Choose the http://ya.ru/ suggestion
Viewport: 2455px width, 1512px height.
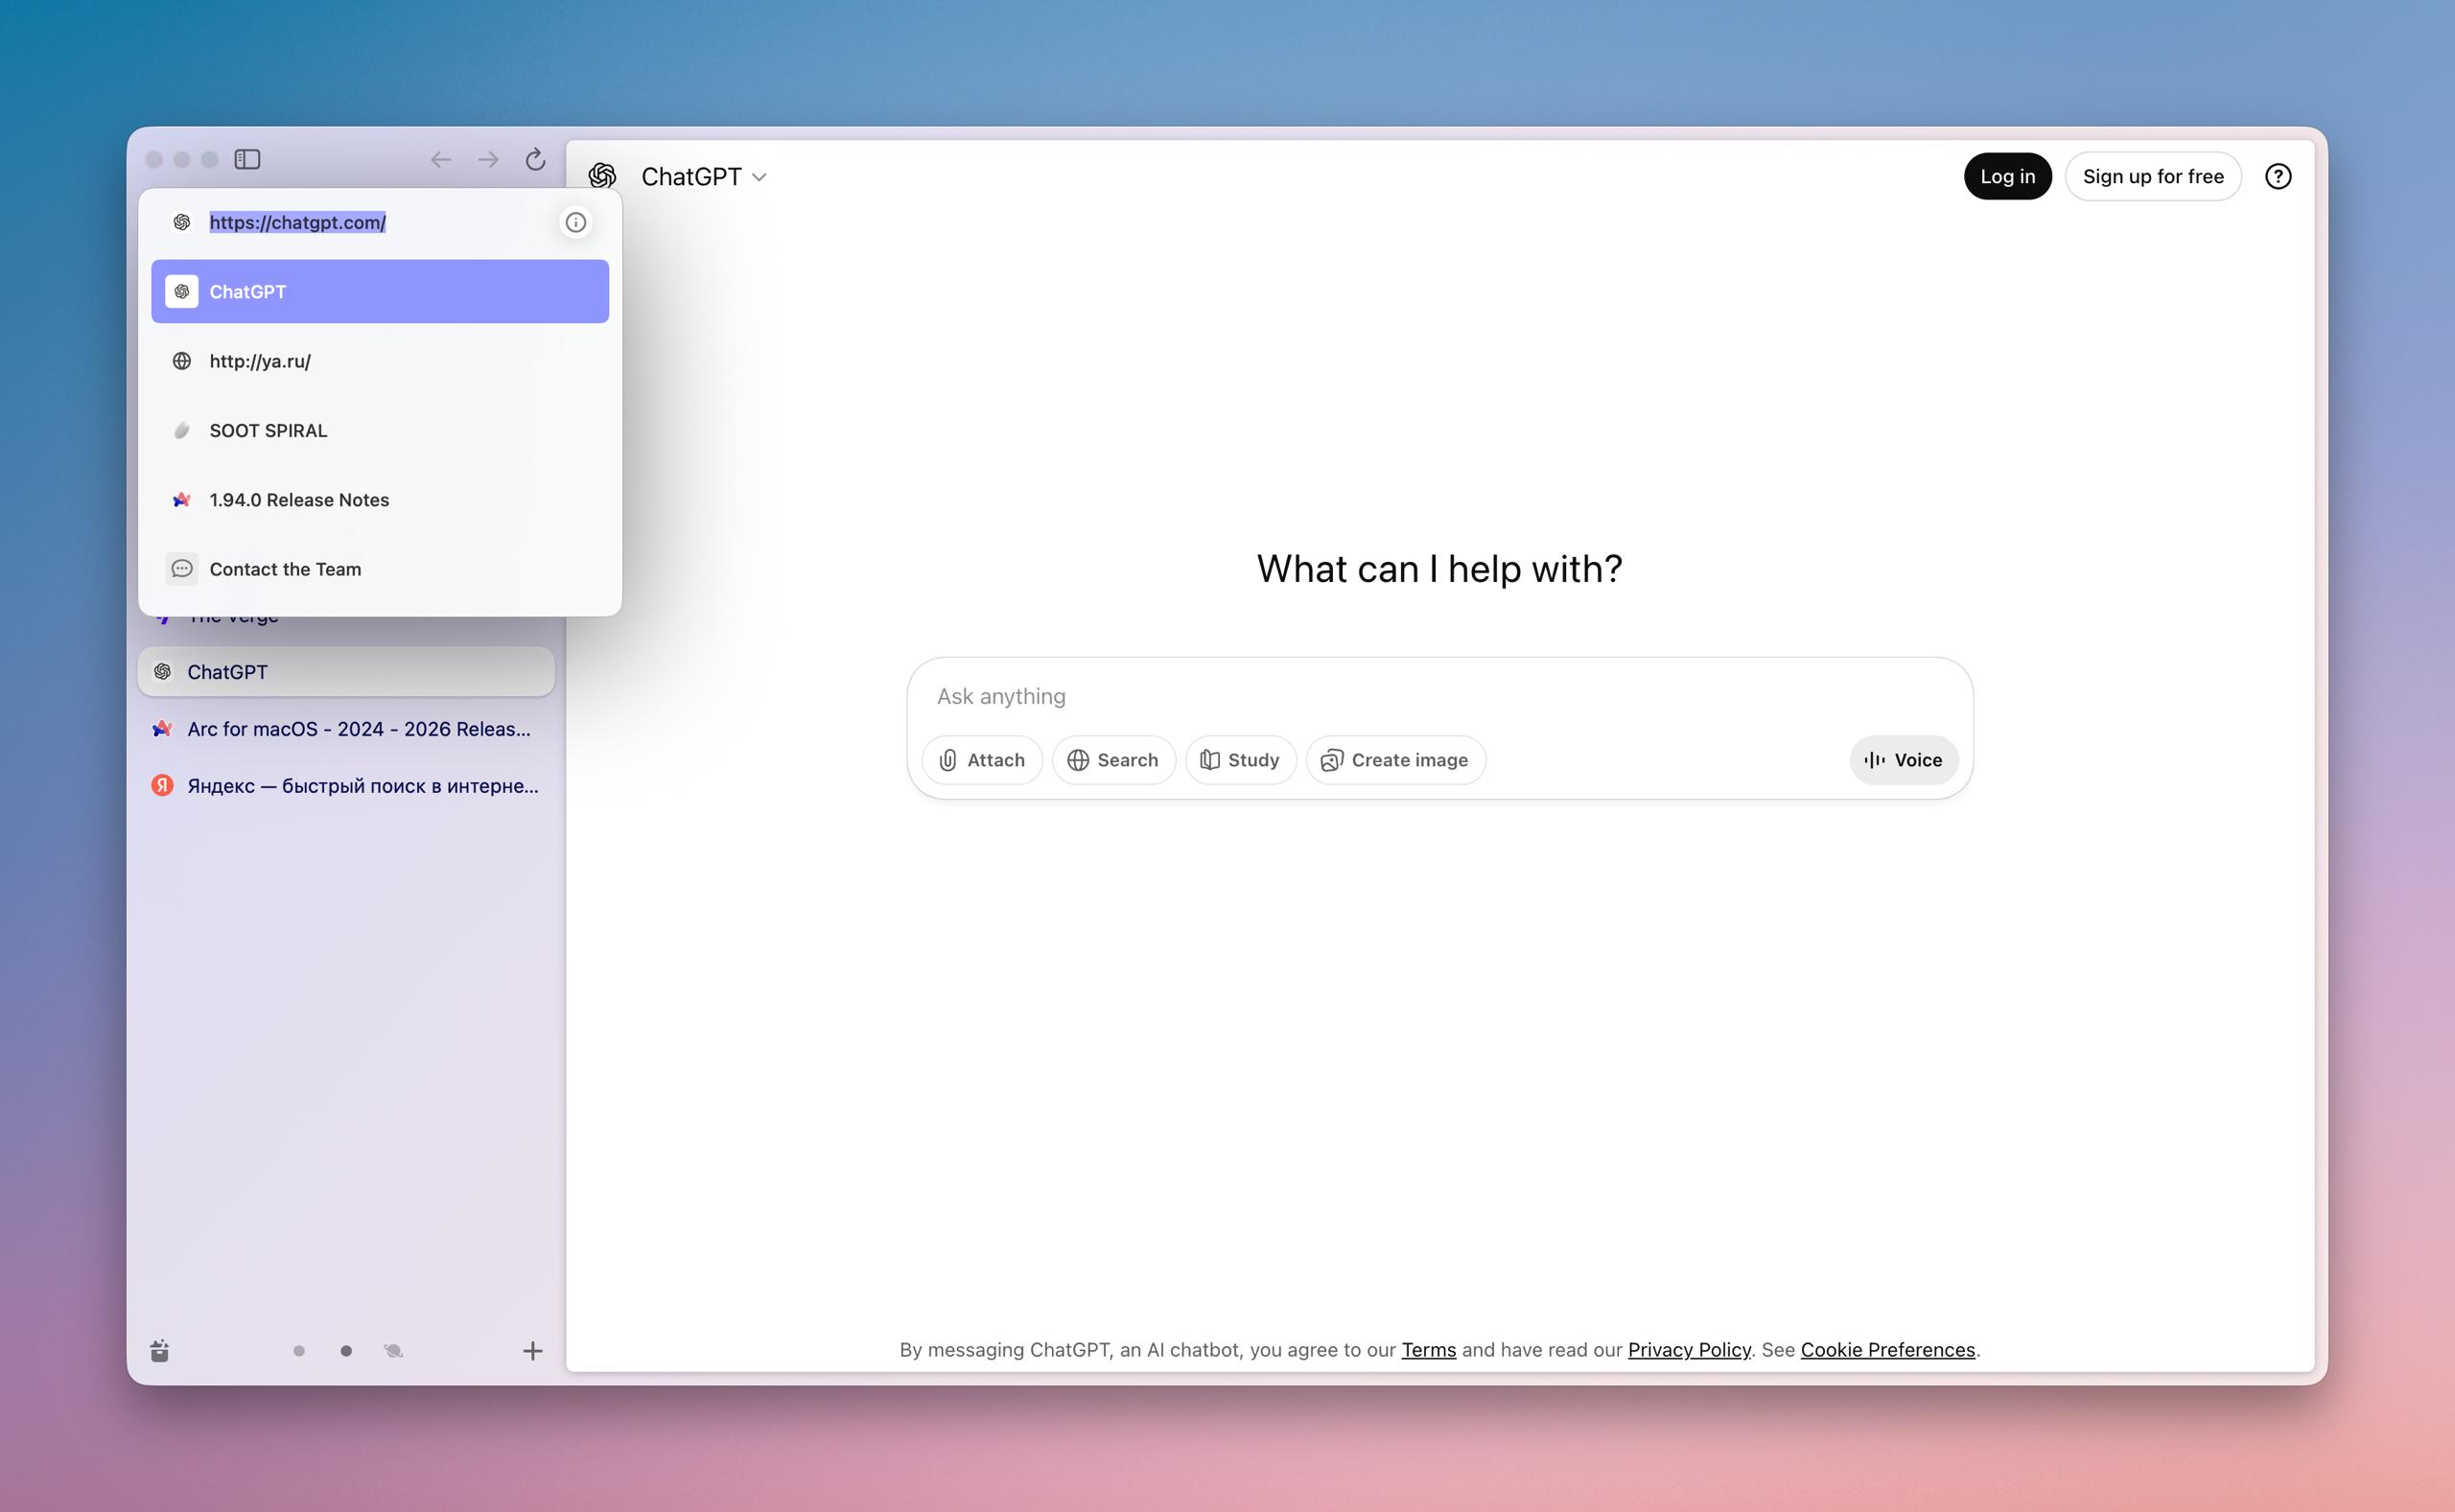pyautogui.click(x=380, y=361)
